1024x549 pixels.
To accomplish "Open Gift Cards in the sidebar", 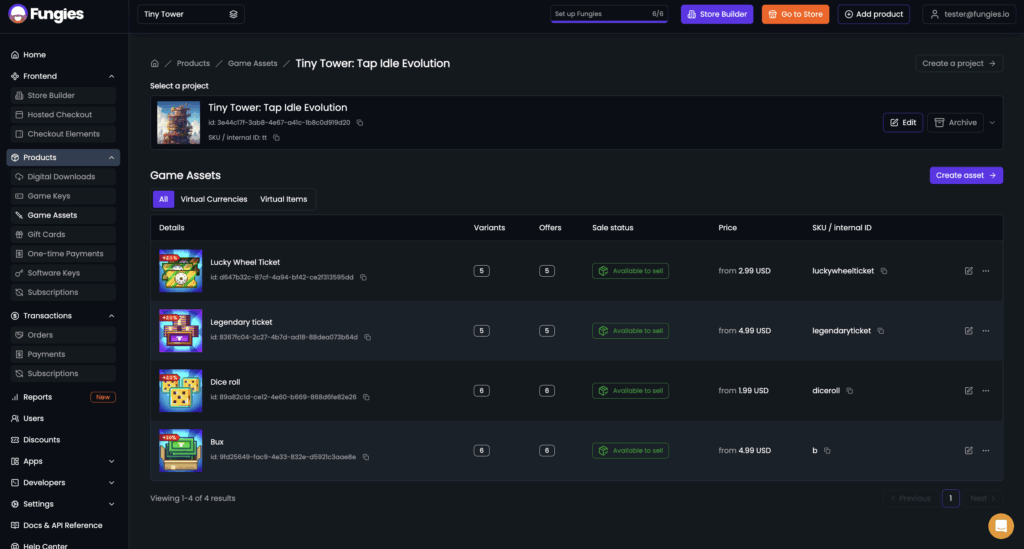I will (63, 234).
